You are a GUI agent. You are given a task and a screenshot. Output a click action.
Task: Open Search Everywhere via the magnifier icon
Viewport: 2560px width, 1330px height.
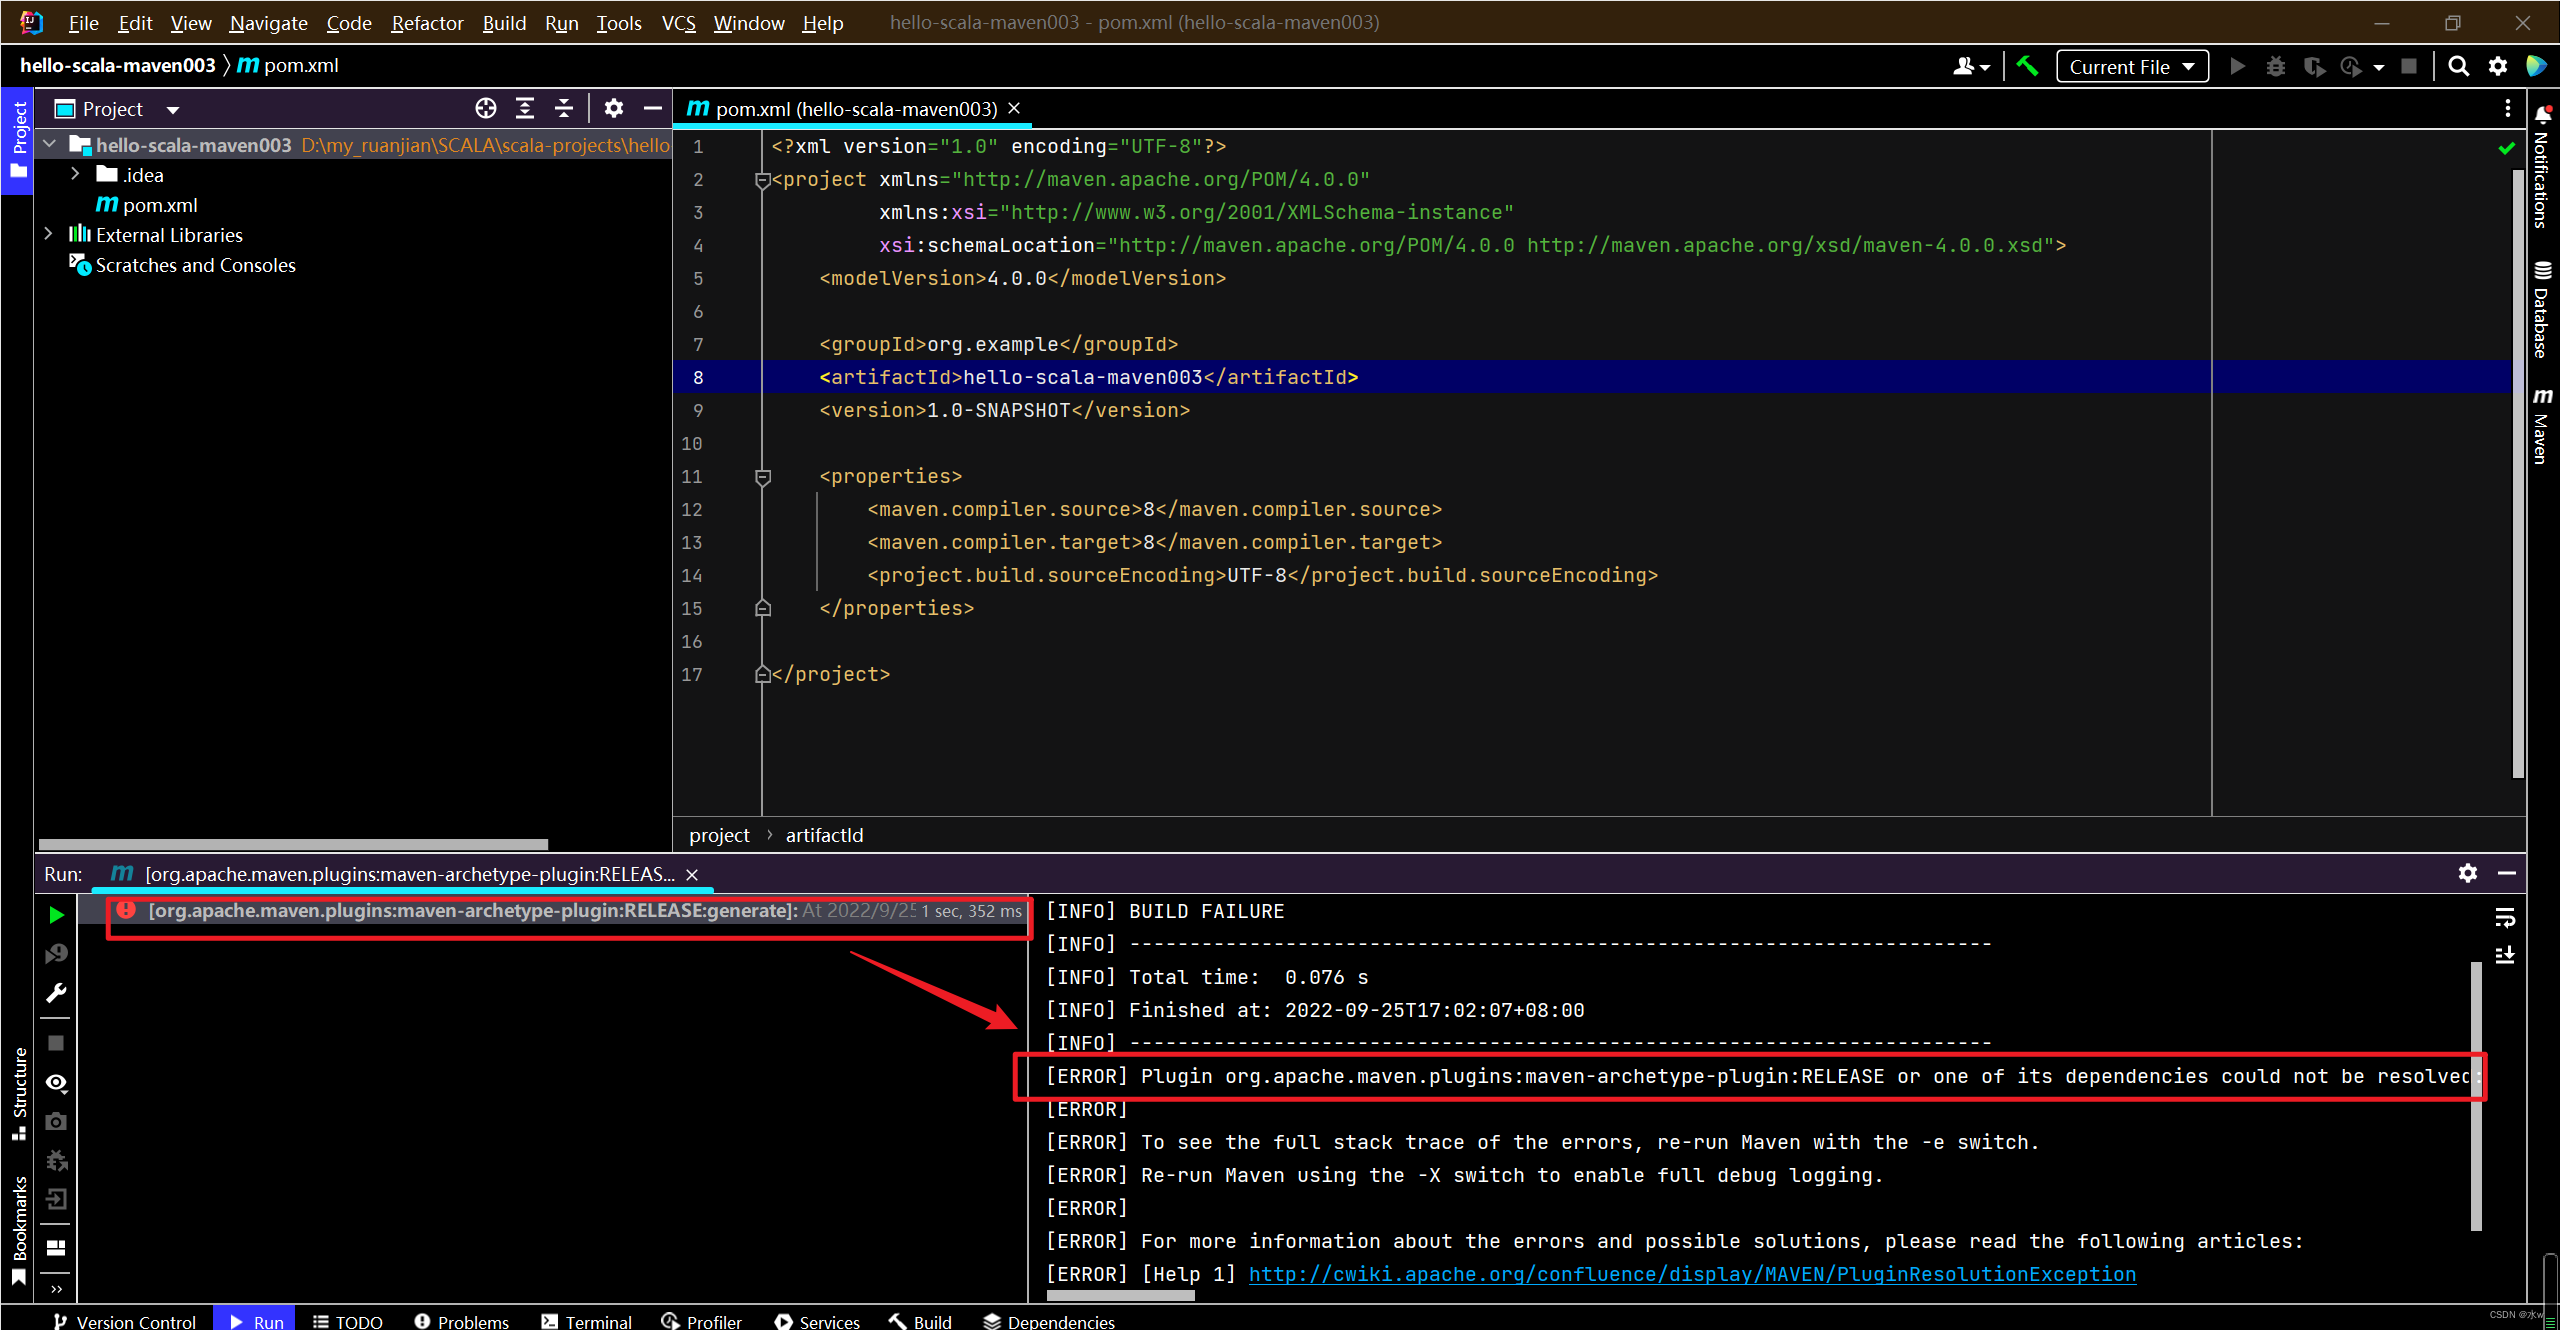pos(2458,66)
